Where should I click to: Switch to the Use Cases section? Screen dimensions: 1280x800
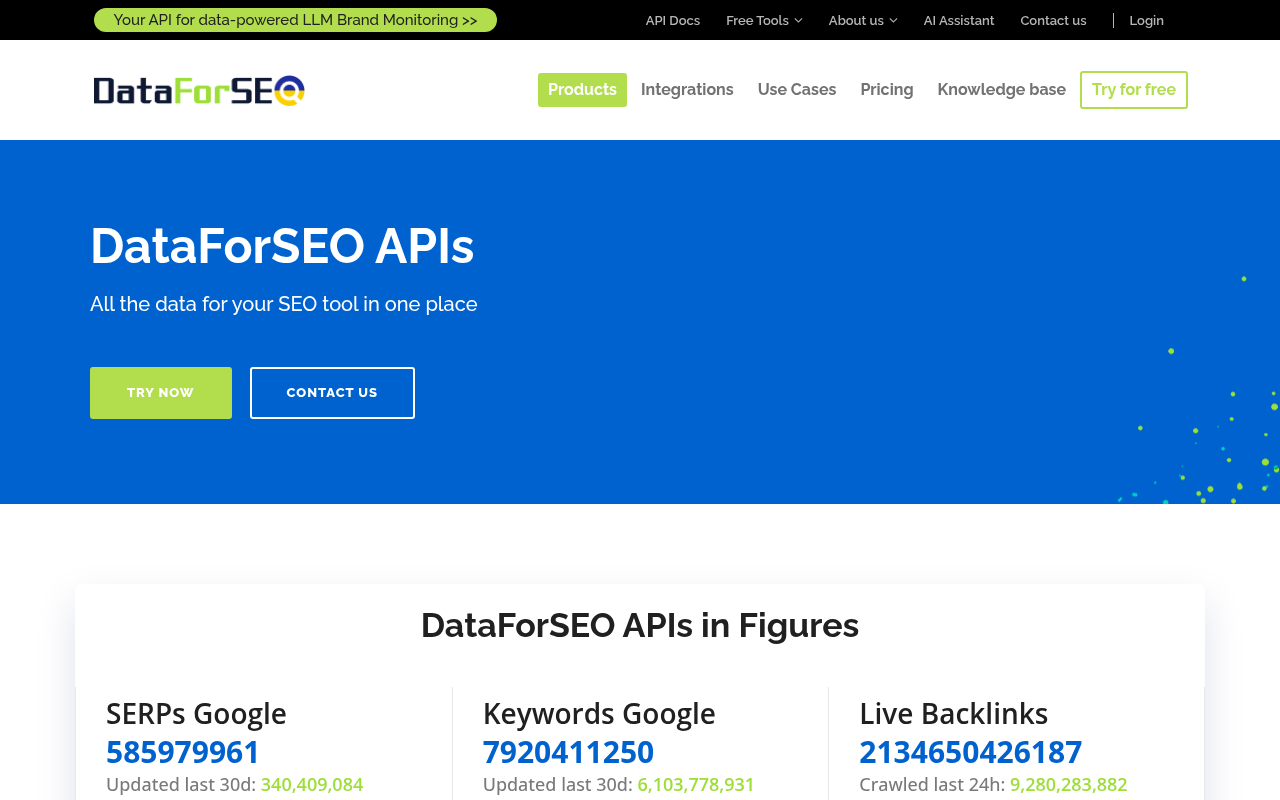(x=797, y=88)
